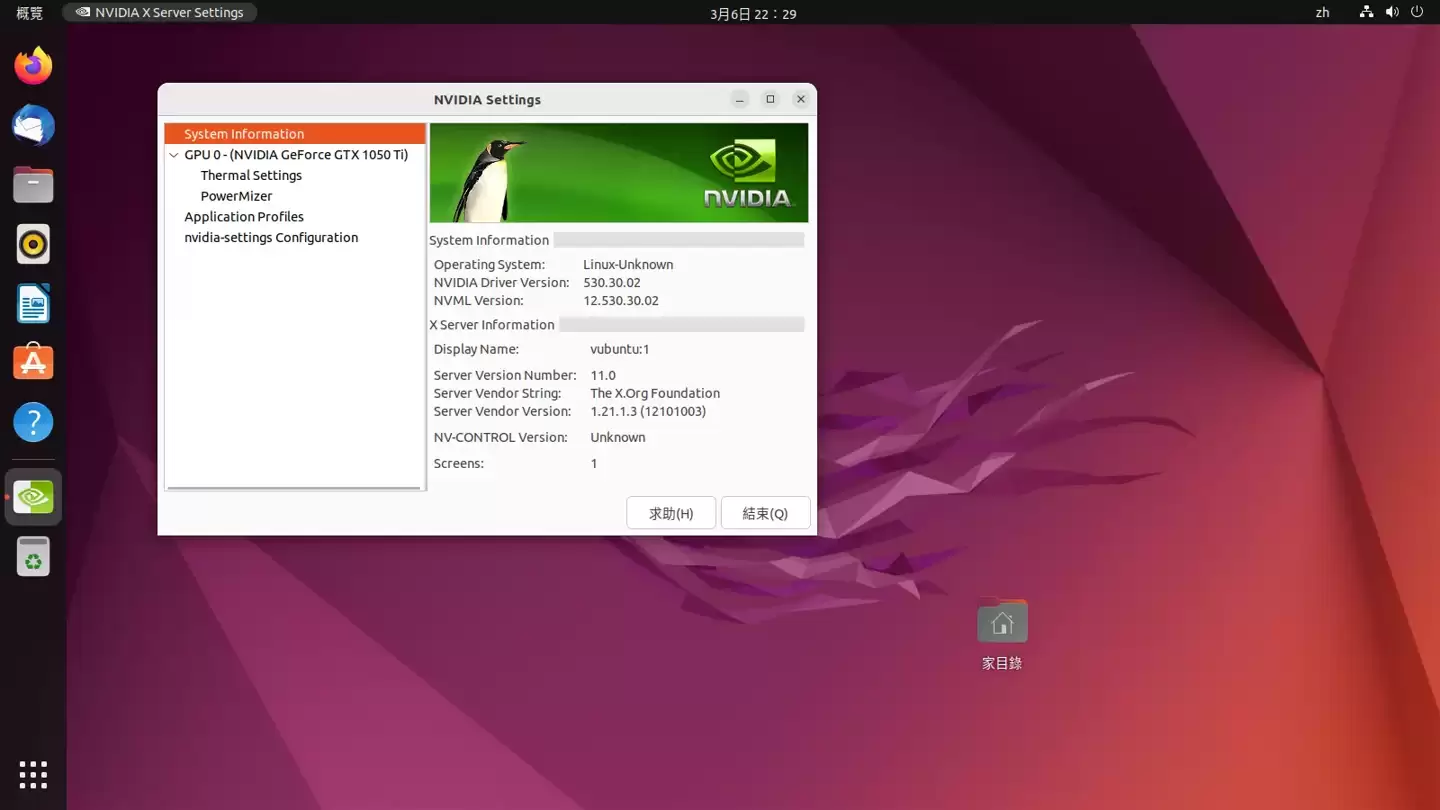Open Firefox from the dock

(x=33, y=64)
